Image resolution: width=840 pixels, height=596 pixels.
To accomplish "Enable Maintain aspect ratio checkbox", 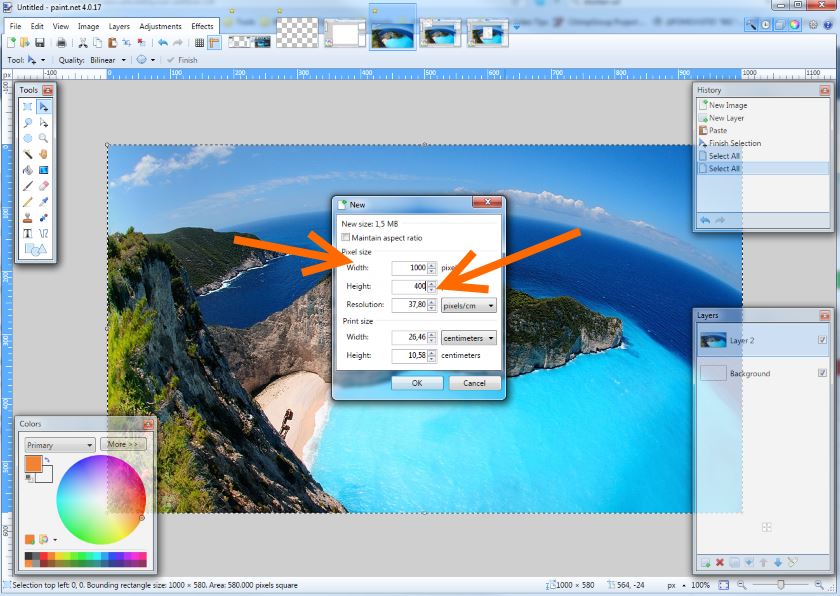I will pyautogui.click(x=346, y=238).
